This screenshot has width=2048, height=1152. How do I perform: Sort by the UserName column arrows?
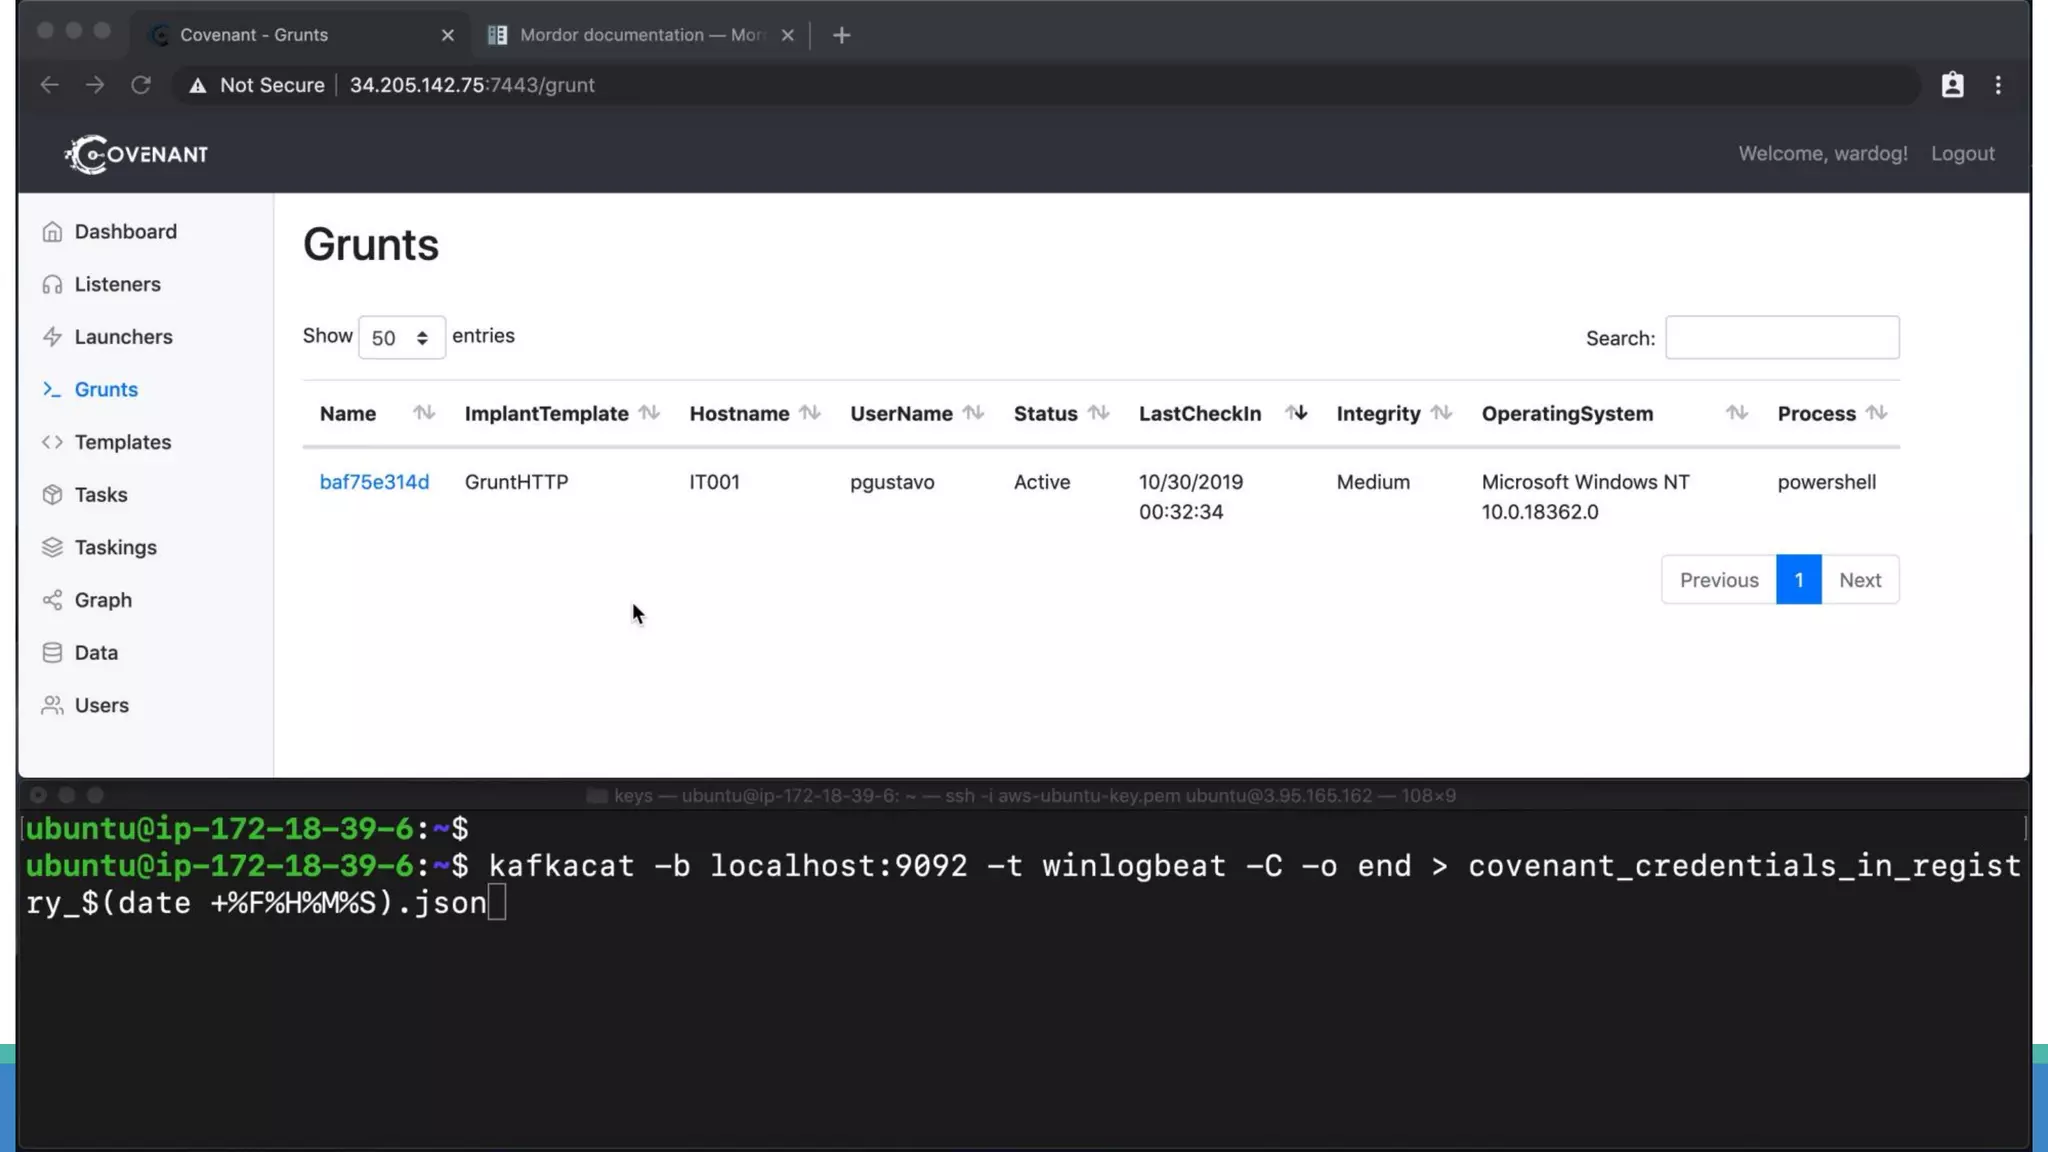click(973, 413)
